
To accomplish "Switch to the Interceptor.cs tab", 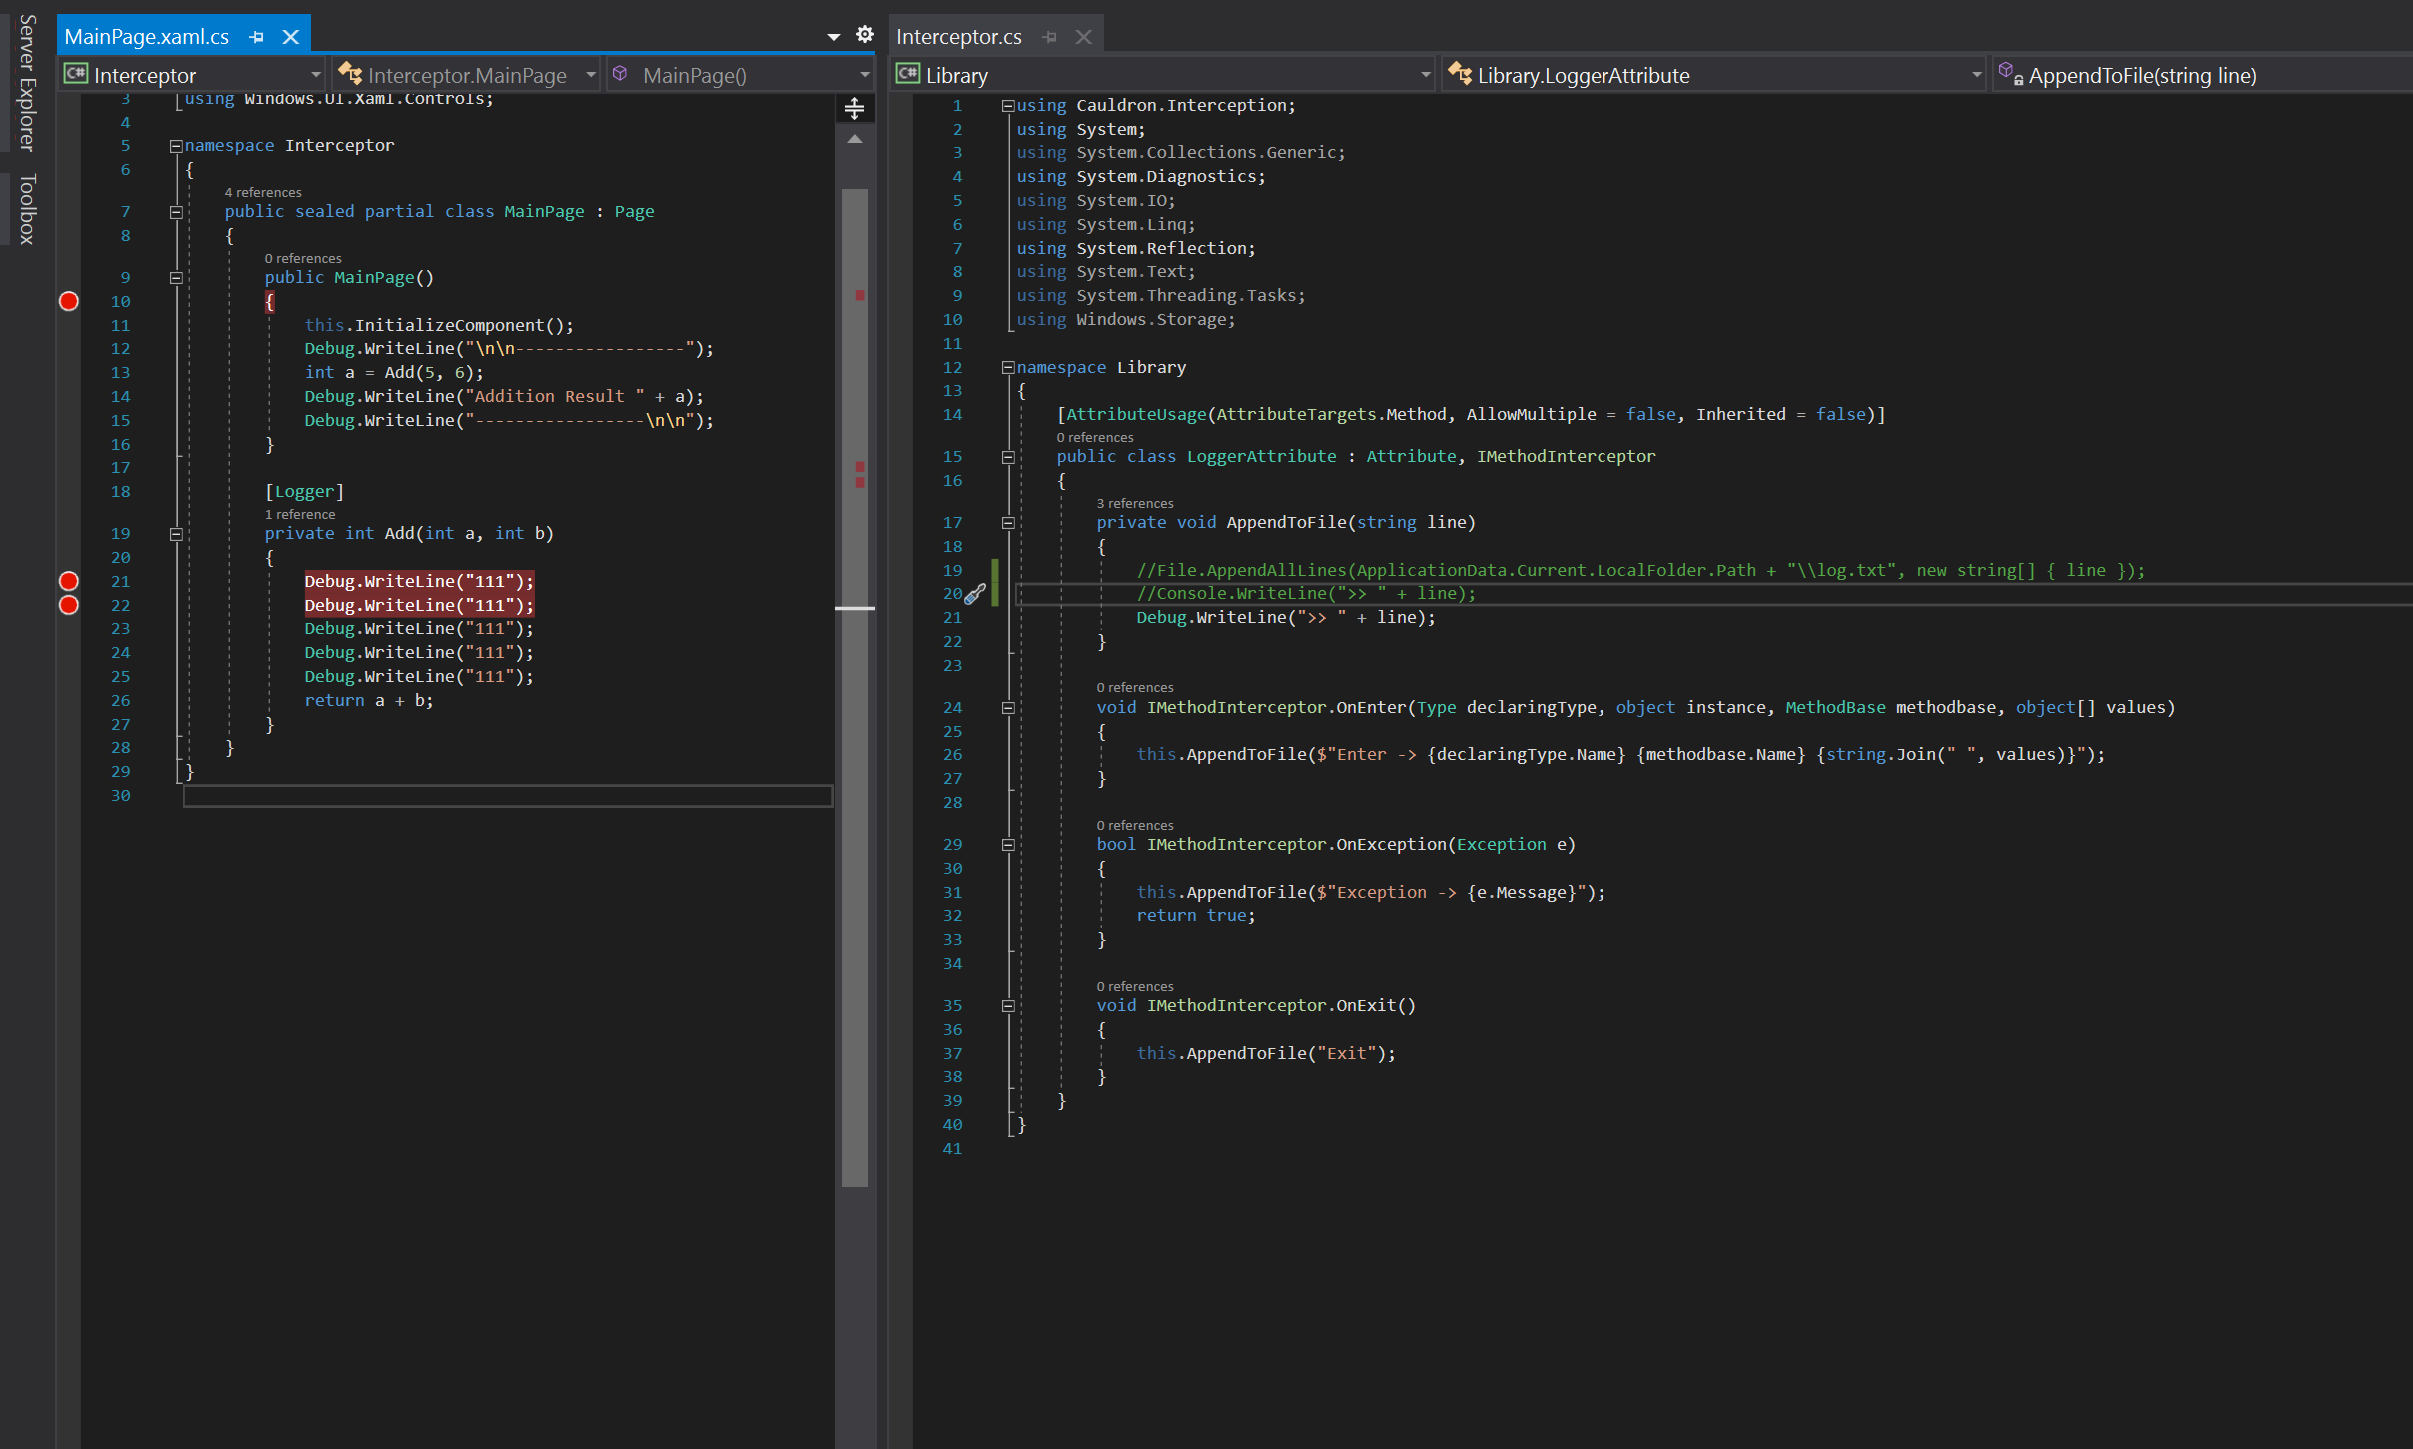I will point(958,36).
